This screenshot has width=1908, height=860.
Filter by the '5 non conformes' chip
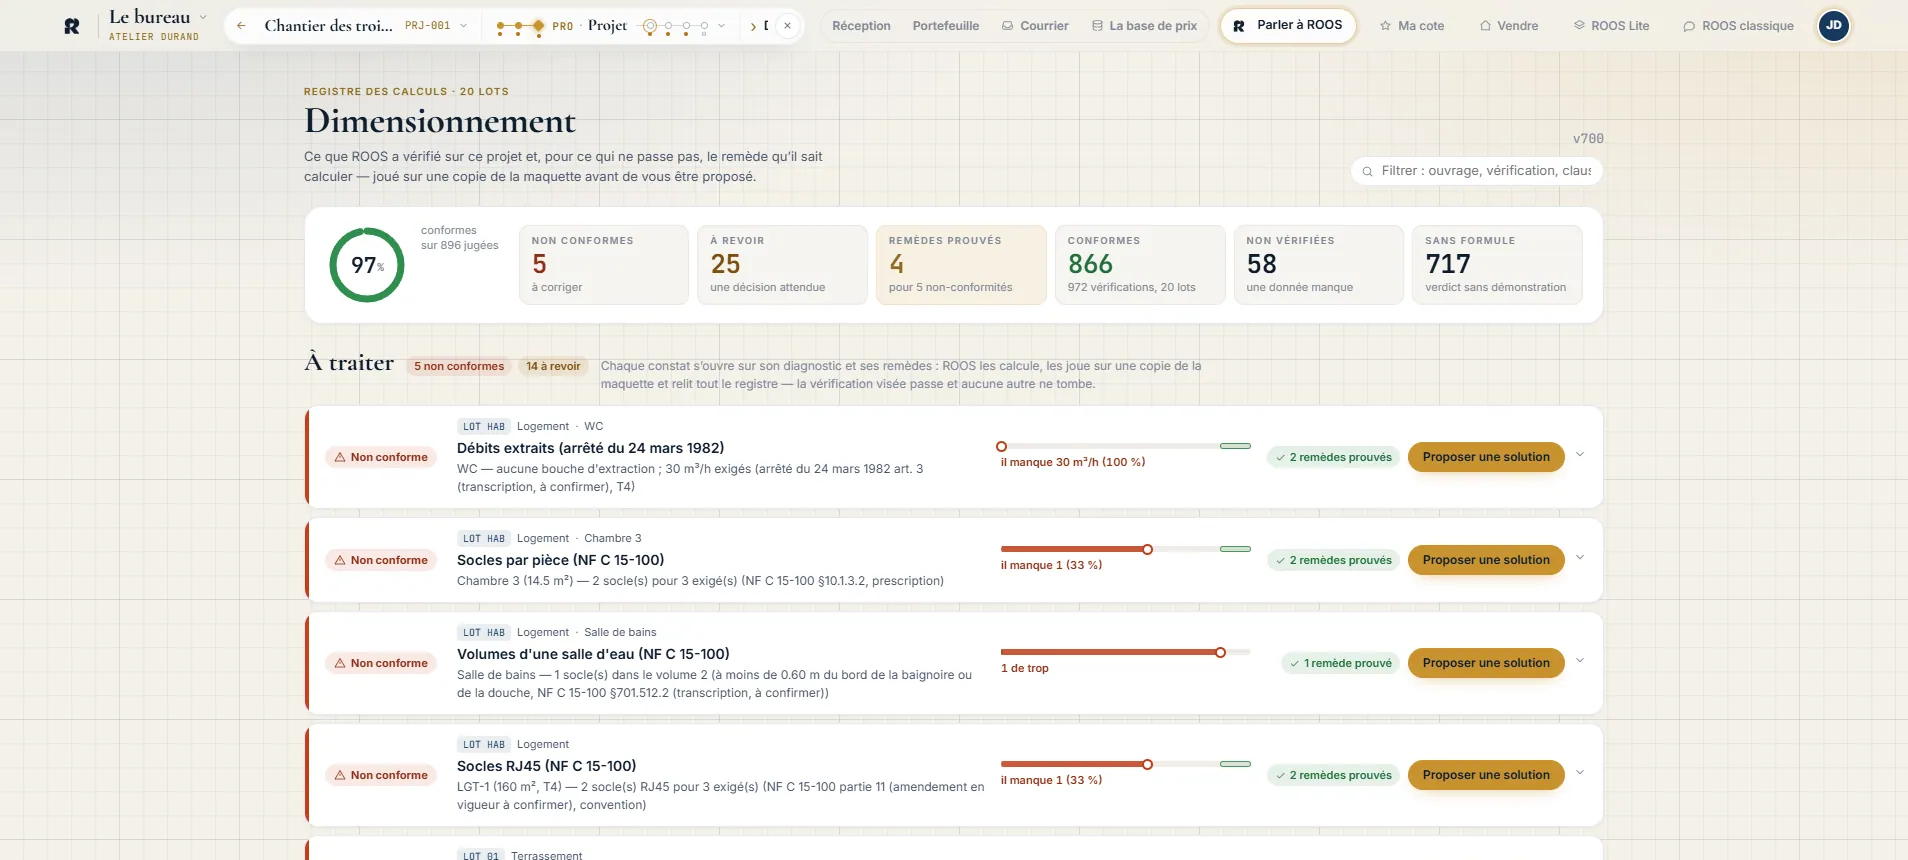[x=459, y=366]
